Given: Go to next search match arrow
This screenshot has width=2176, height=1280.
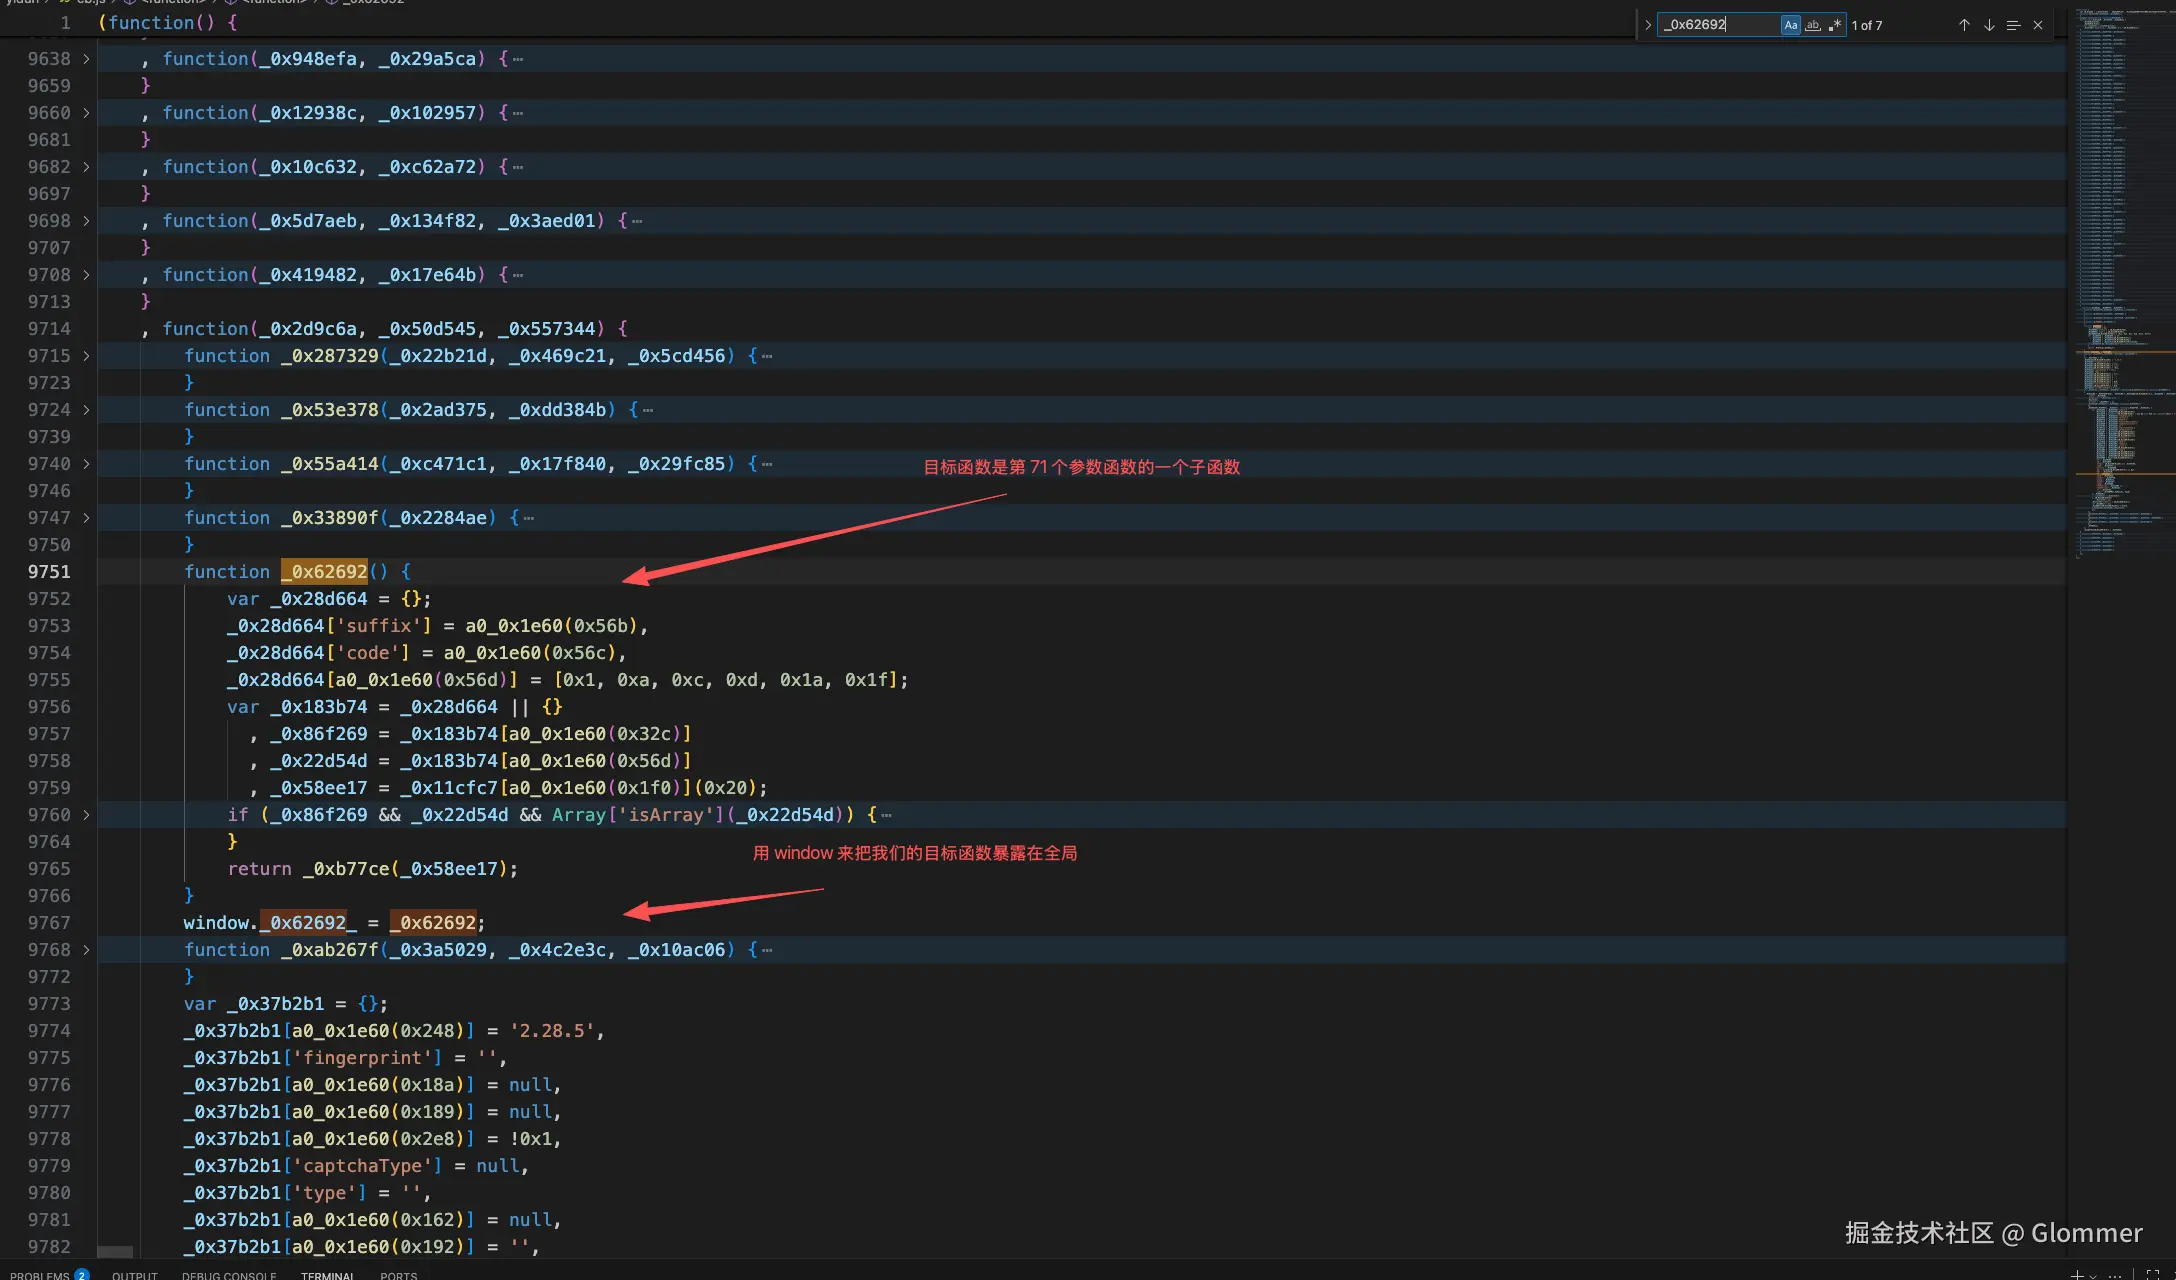Looking at the screenshot, I should (1989, 25).
